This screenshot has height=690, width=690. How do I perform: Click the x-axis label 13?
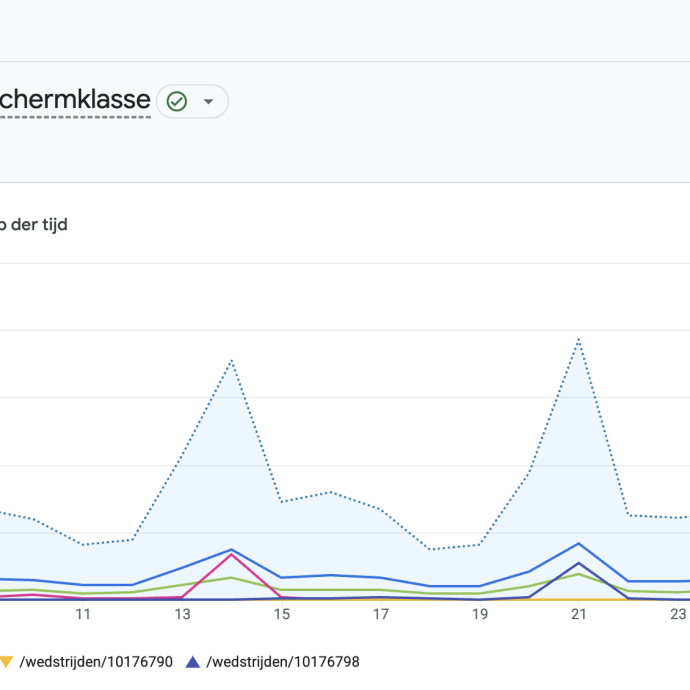(x=182, y=614)
